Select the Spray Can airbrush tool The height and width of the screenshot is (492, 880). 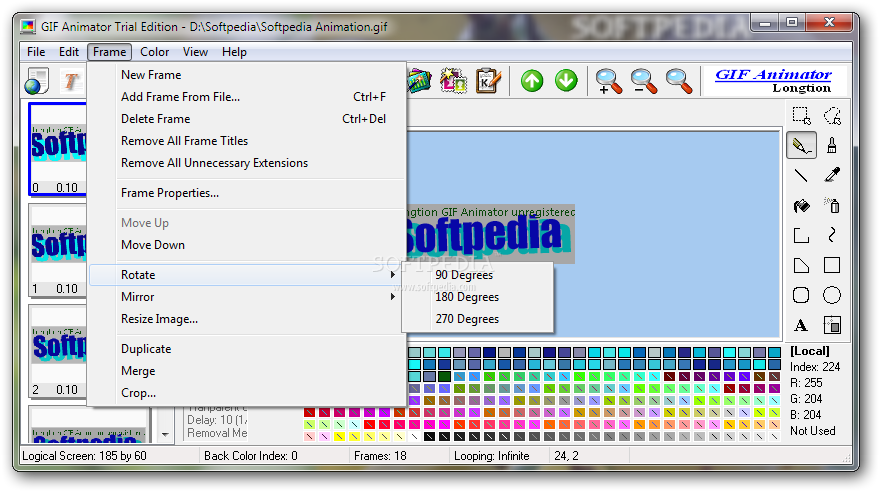coord(832,206)
